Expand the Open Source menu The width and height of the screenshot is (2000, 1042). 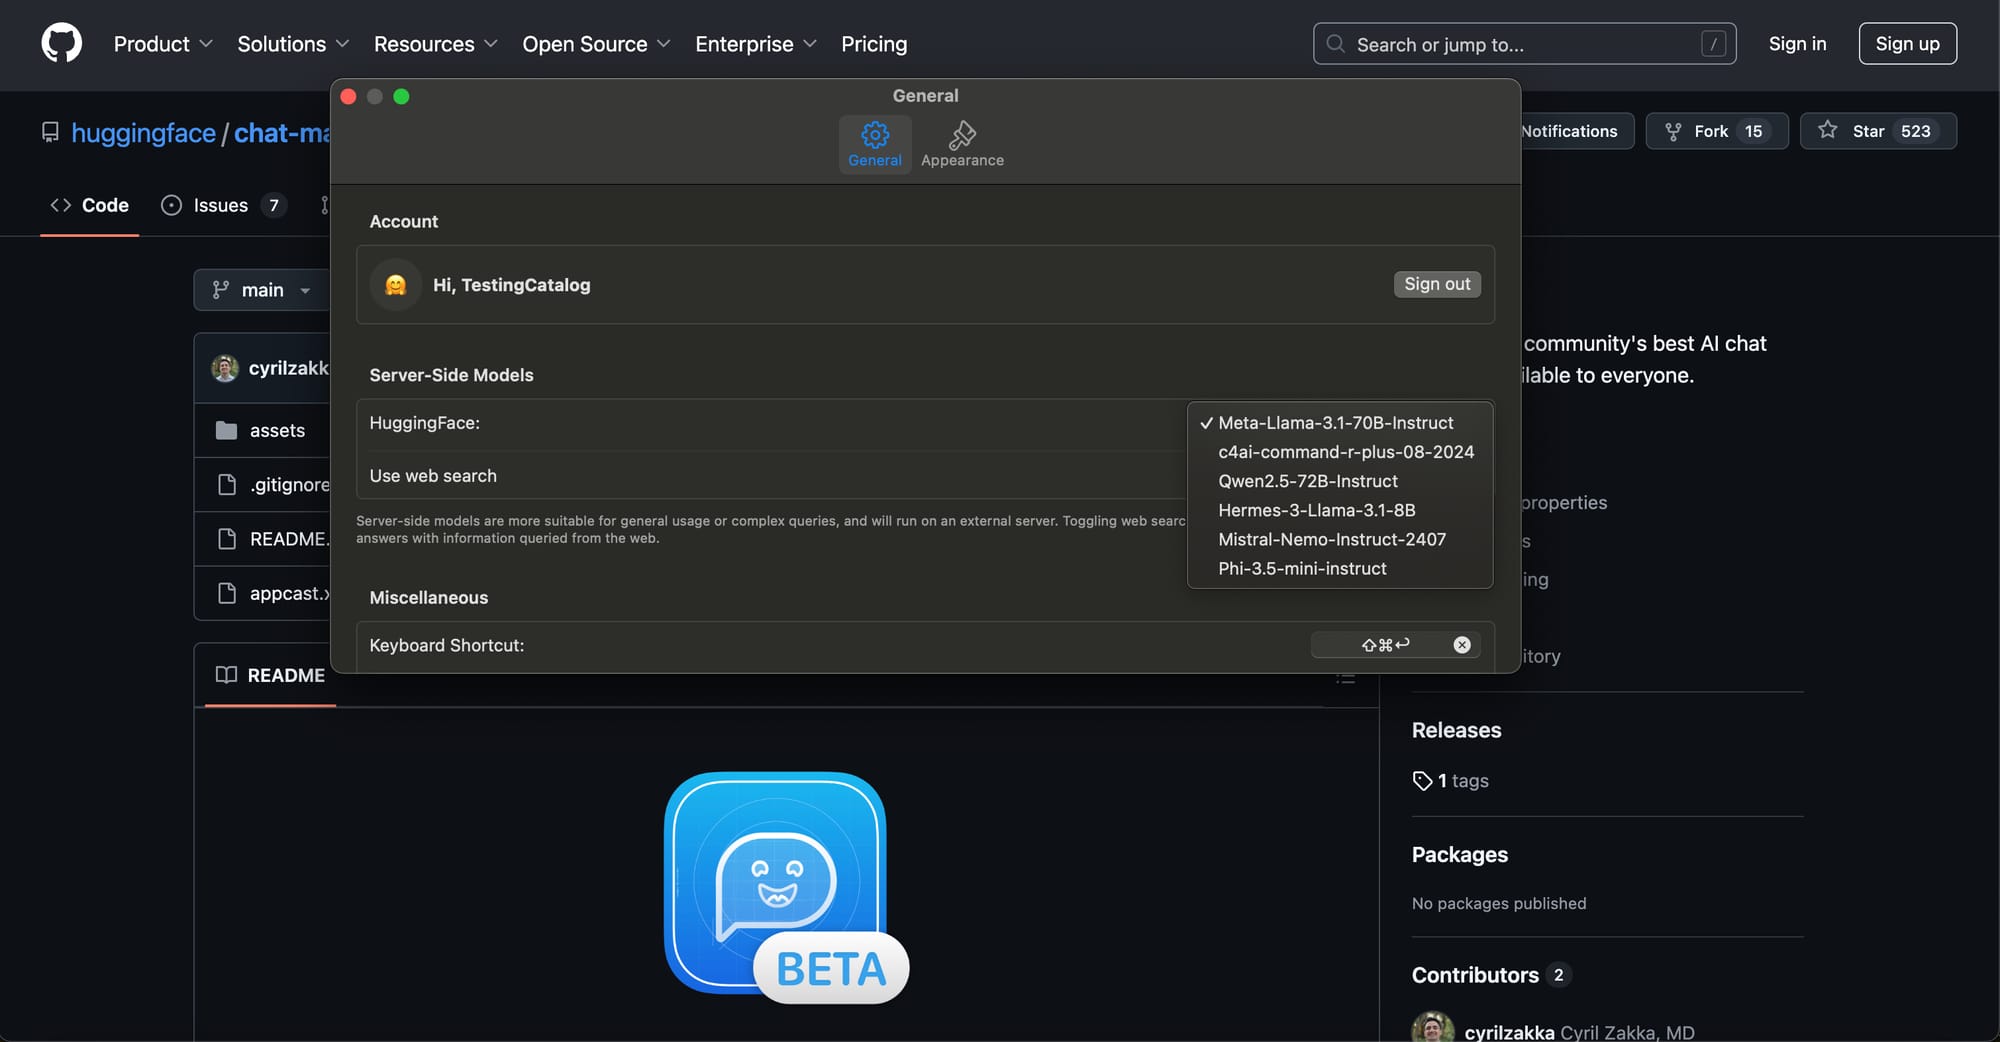596,44
